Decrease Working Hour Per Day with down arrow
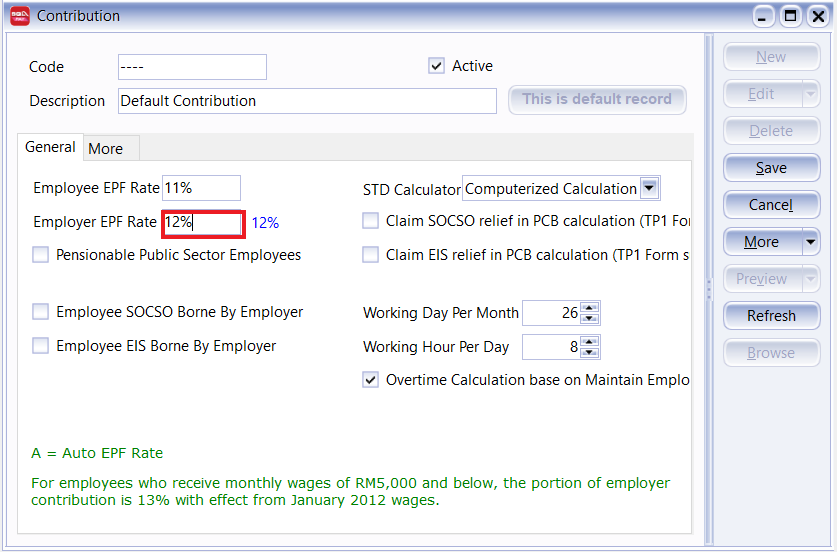This screenshot has height=552, width=837. click(x=589, y=352)
